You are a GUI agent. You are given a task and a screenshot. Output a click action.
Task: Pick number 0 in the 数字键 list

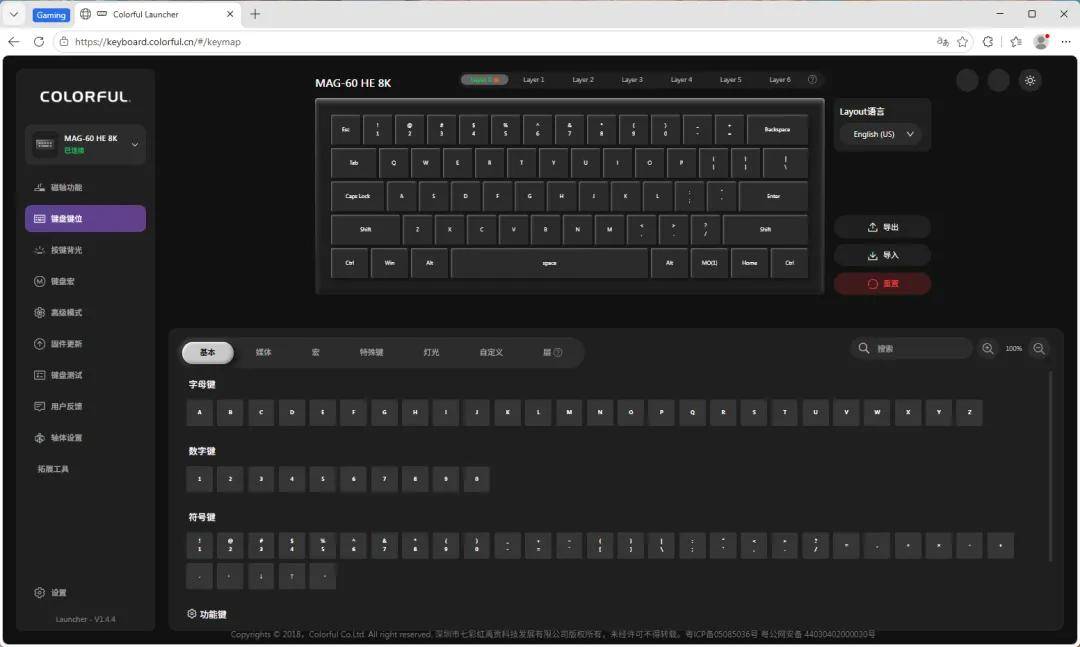[x=477, y=479]
